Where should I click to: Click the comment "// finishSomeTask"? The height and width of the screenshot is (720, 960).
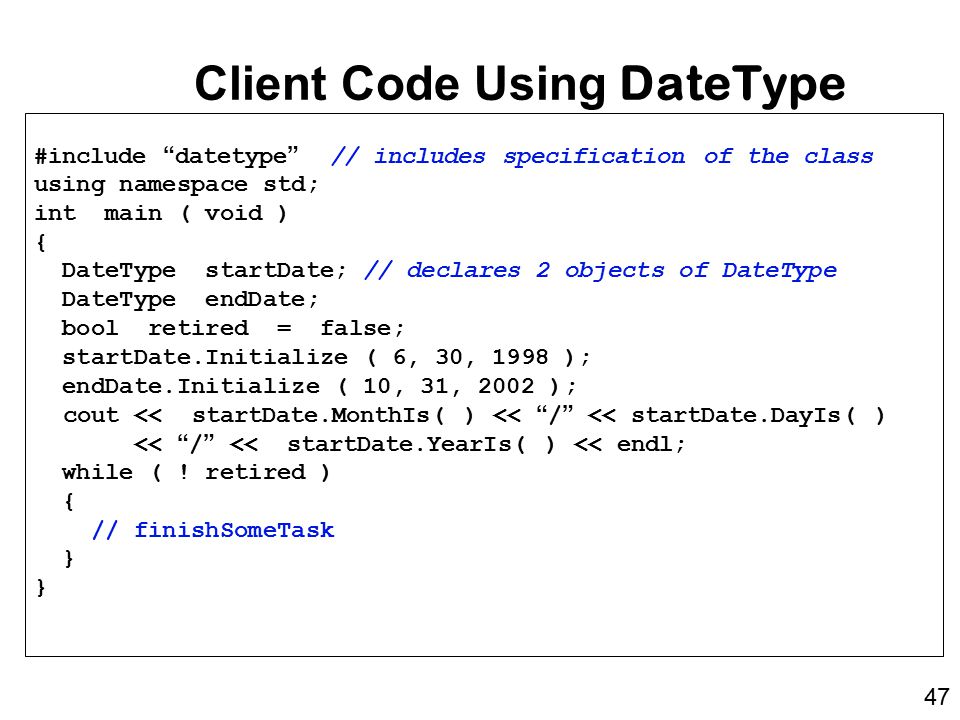tap(213, 530)
